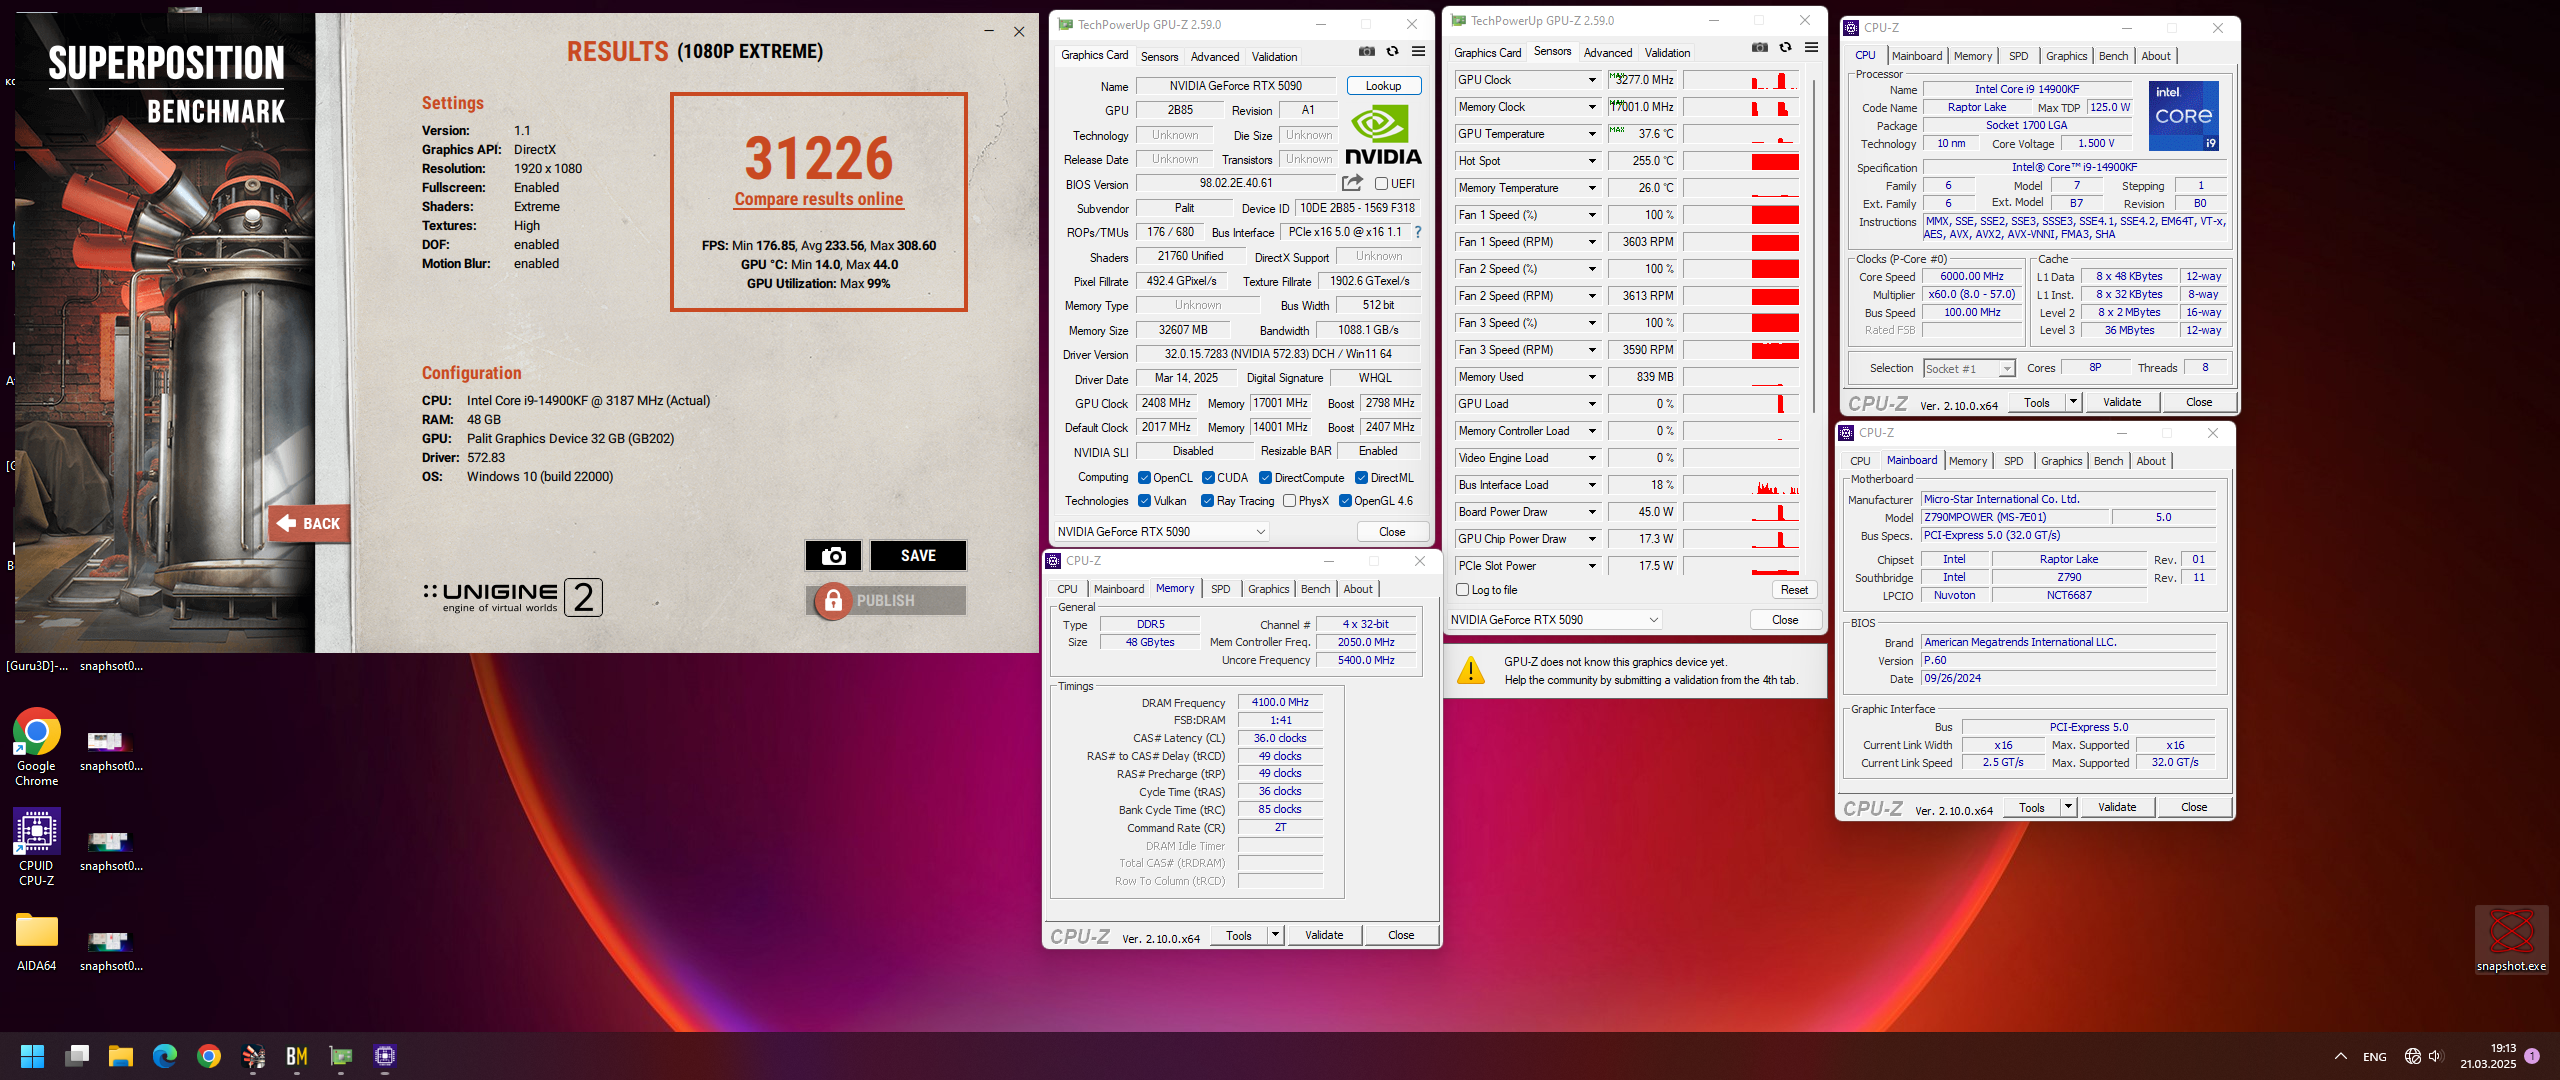Click the network globe icon in the system tray
Viewport: 2560px width, 1080px height.
click(2412, 1056)
